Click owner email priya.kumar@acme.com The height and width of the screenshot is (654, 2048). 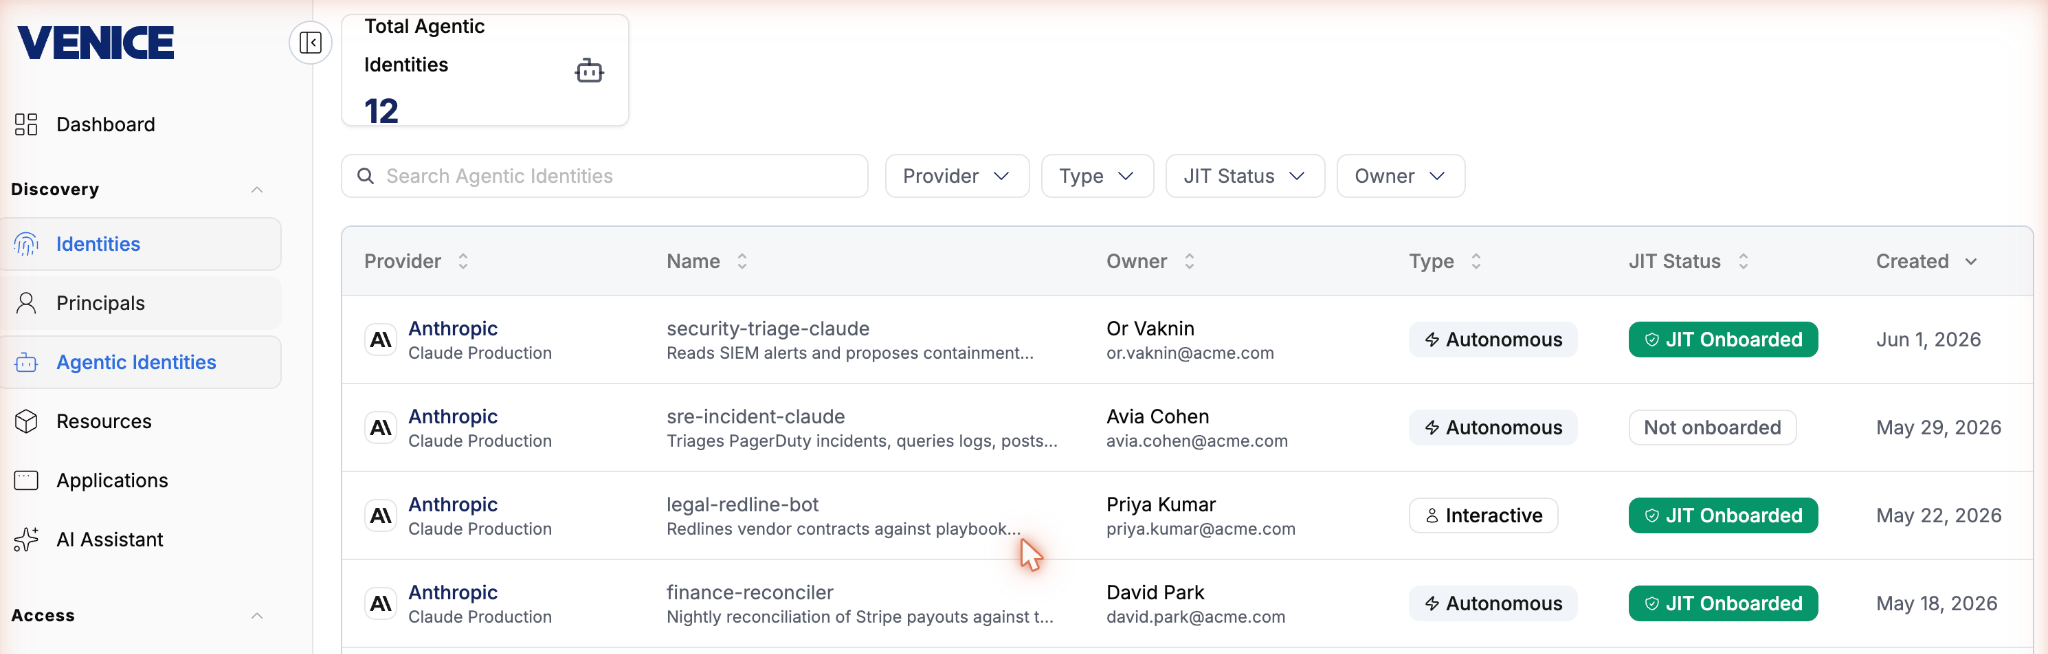(x=1201, y=529)
